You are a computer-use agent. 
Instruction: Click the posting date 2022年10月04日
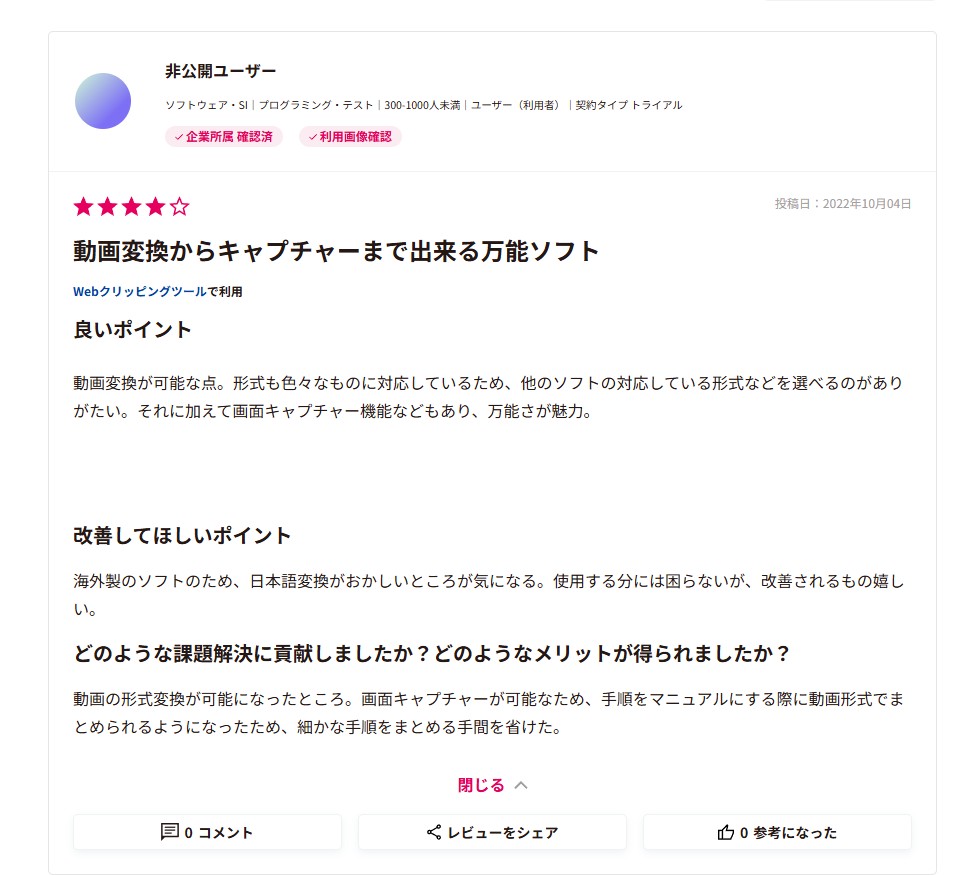tap(867, 204)
